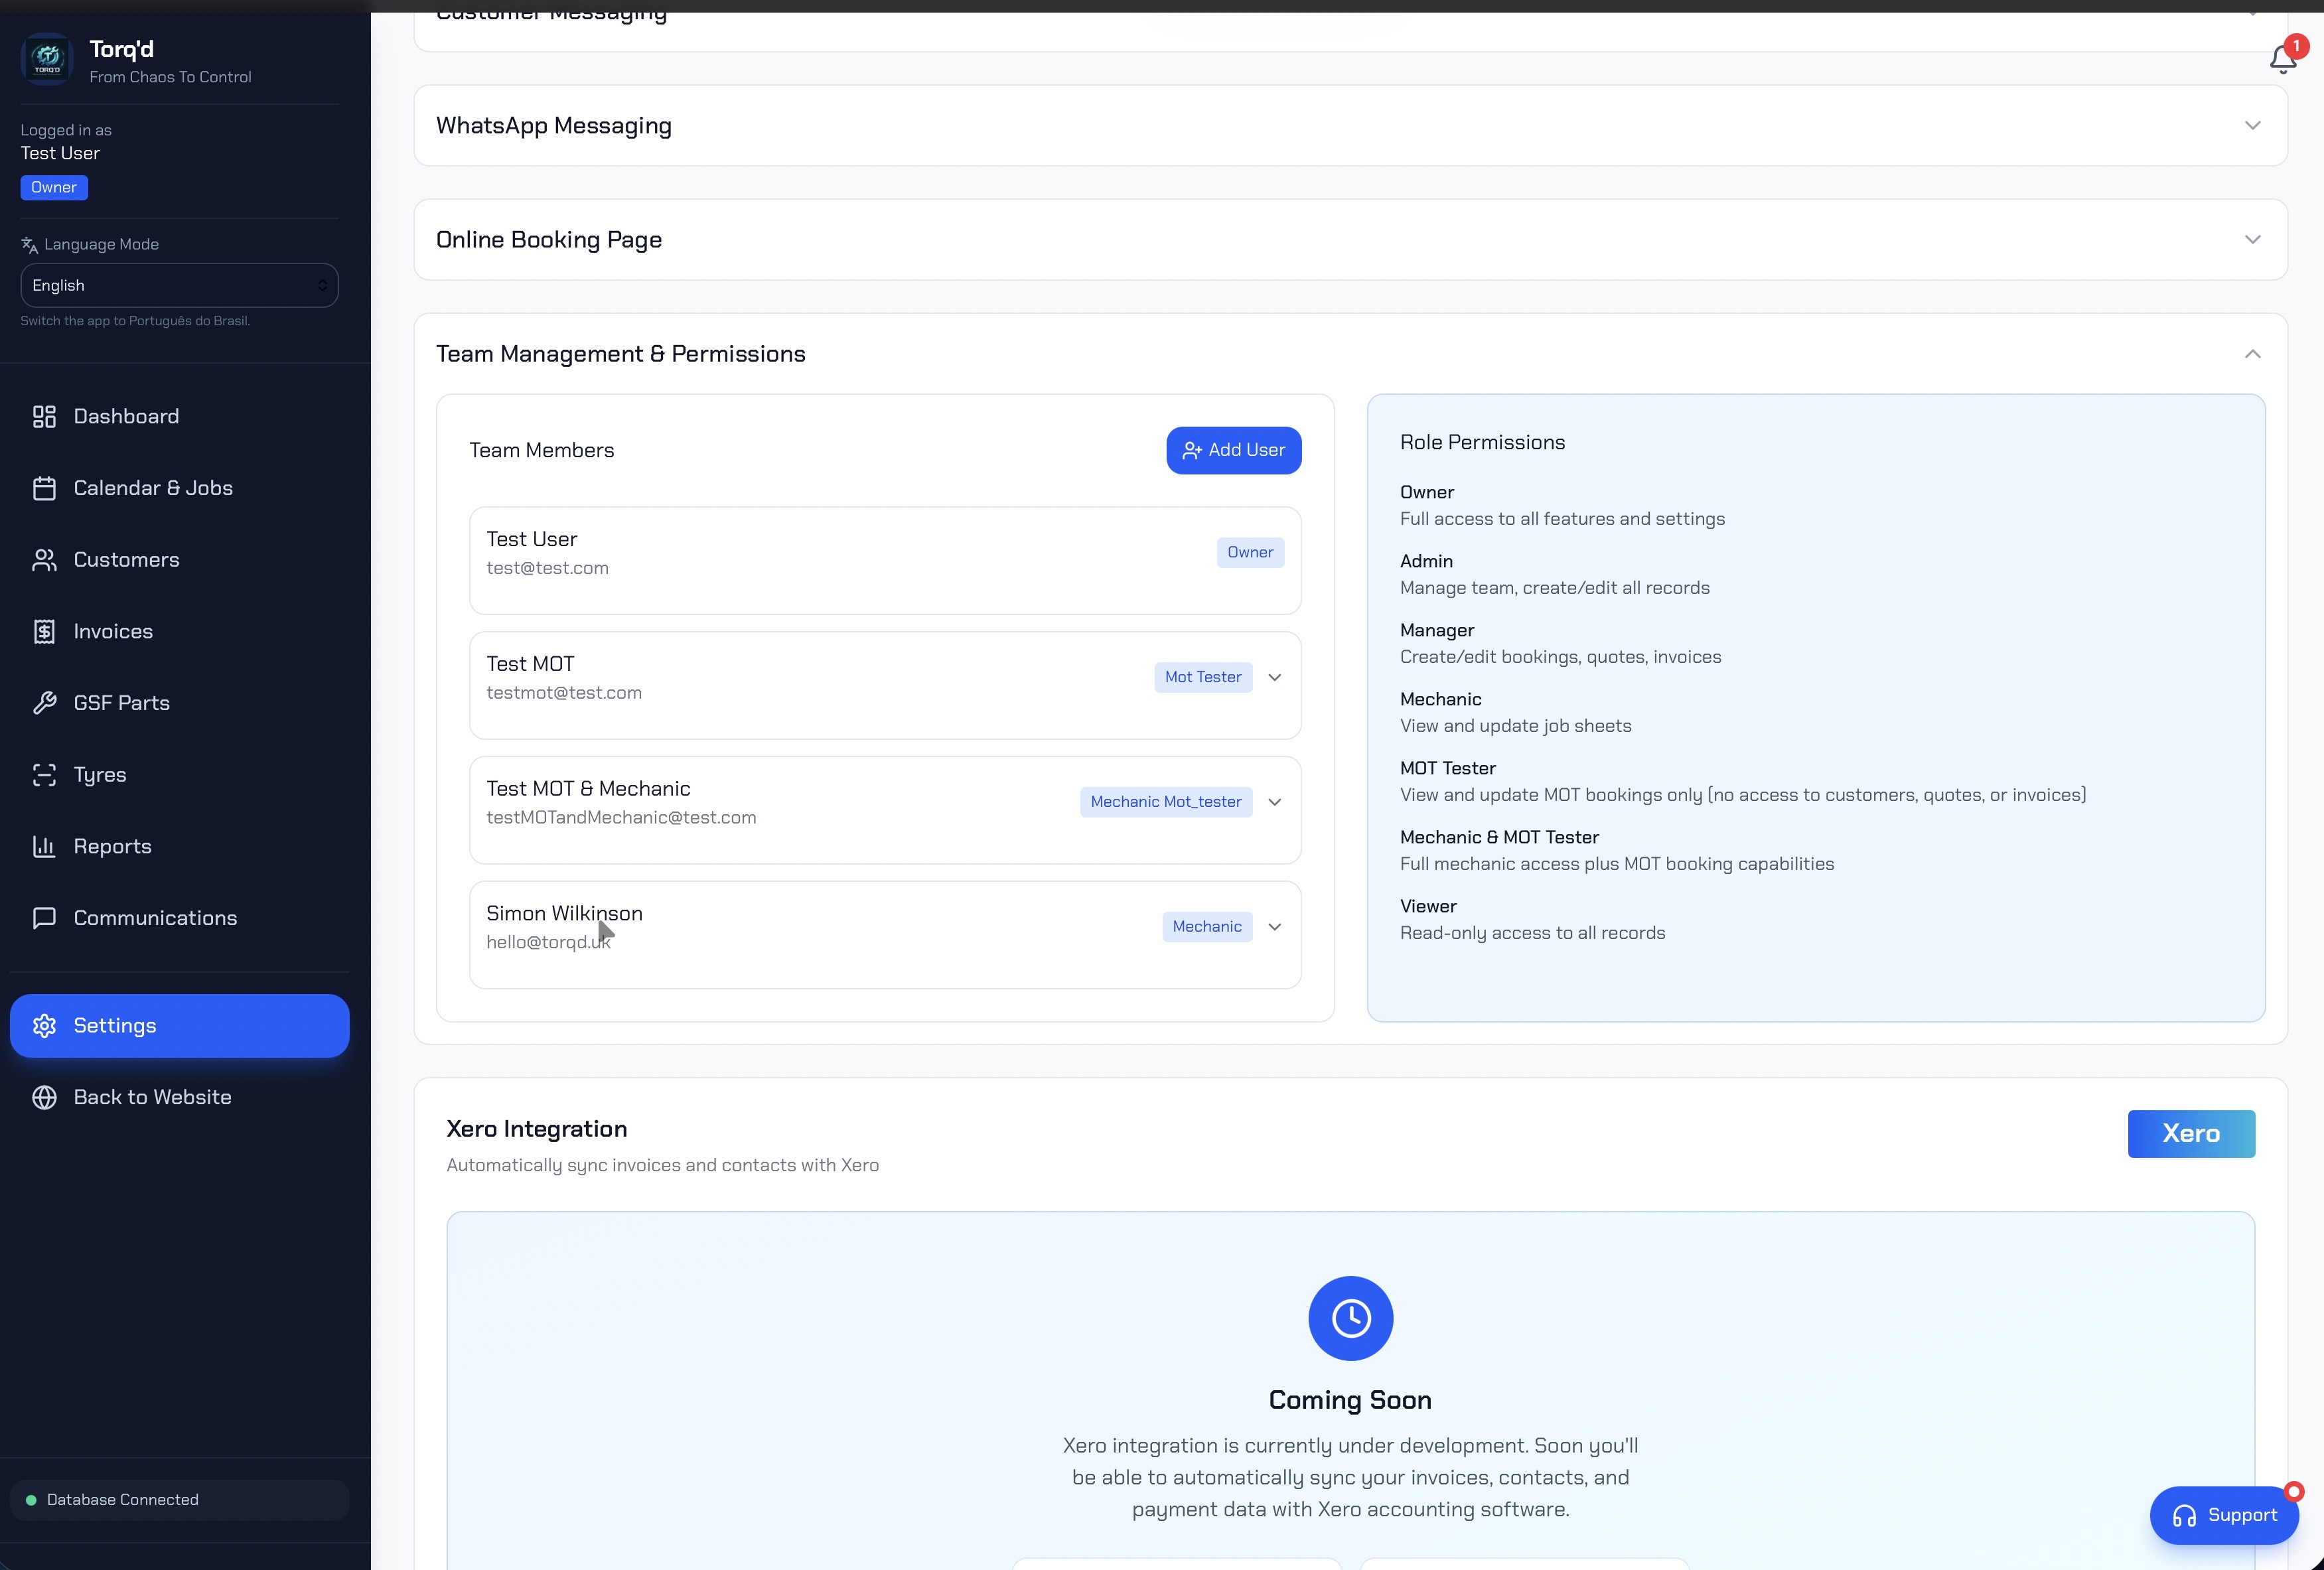2324x1570 pixels.
Task: Click the Coming Soon heading
Action: click(1350, 1400)
